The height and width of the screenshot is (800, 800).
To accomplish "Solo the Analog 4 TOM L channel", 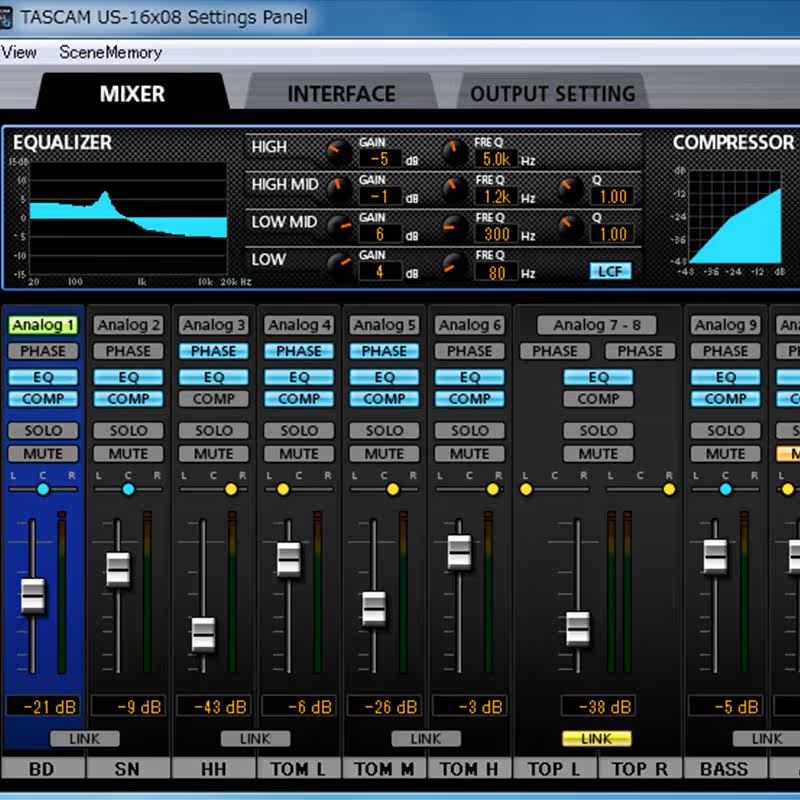I will click(299, 431).
